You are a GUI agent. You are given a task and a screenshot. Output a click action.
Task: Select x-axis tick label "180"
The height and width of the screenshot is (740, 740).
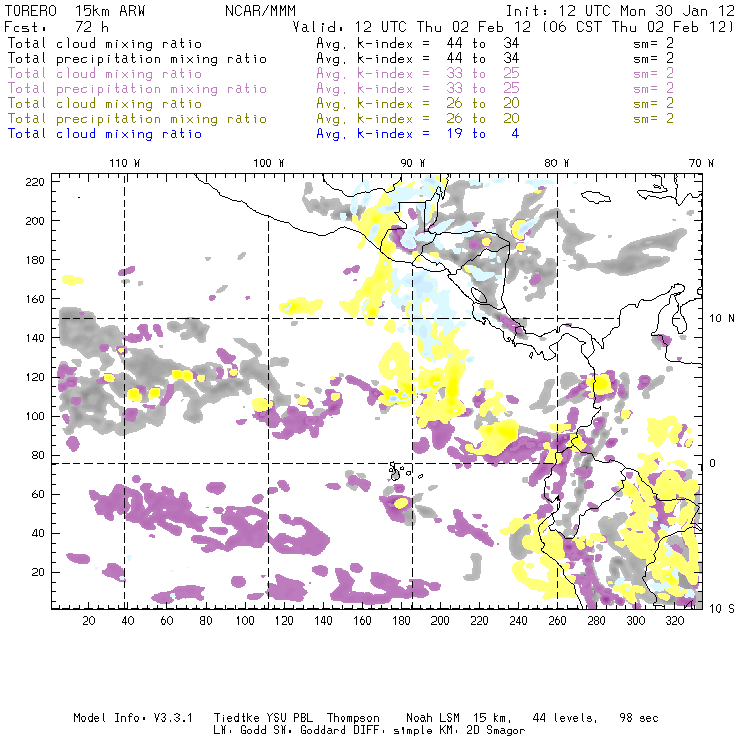(x=401, y=621)
